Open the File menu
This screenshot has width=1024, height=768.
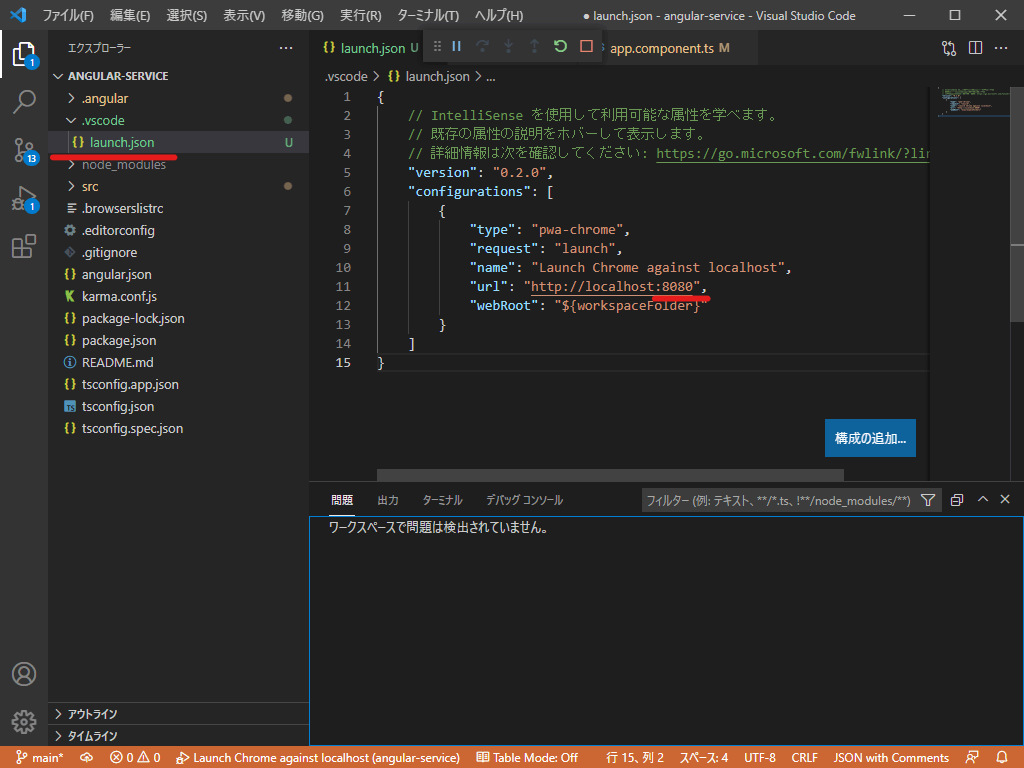pyautogui.click(x=68, y=15)
